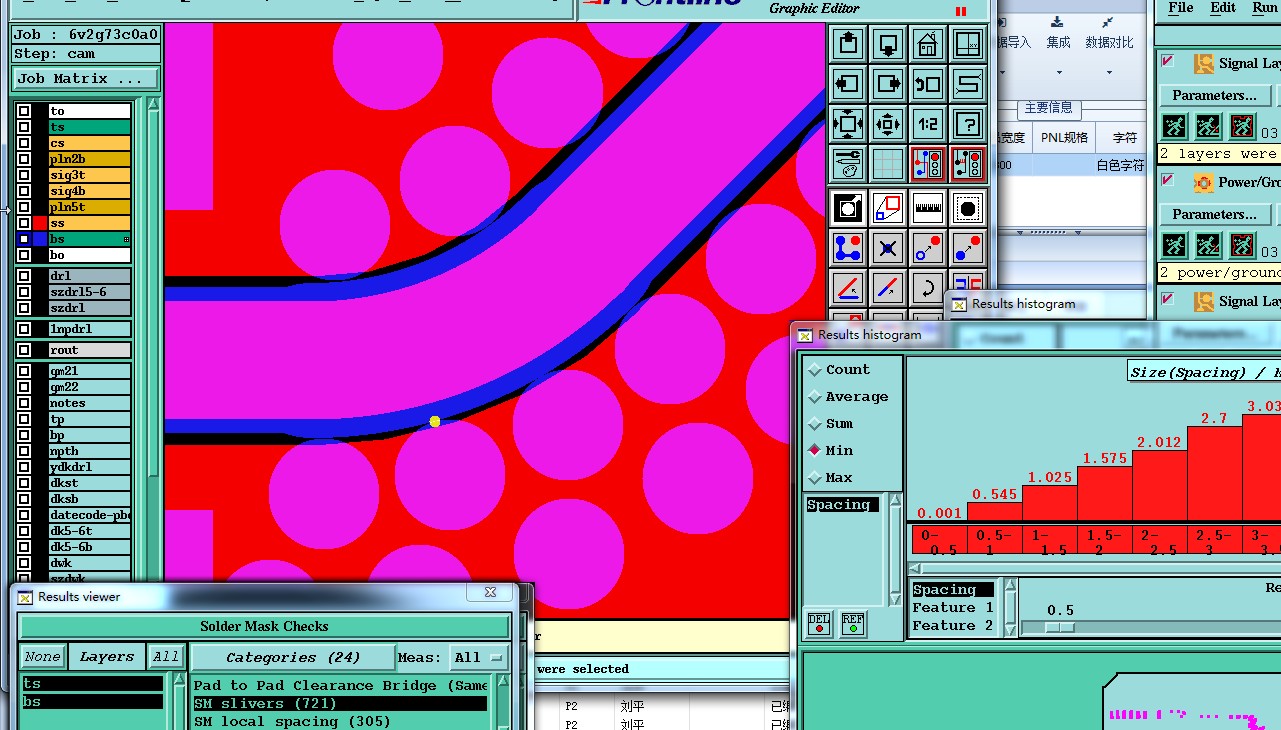Open the wrench and palette settings icon
The height and width of the screenshot is (730, 1281).
point(848,164)
